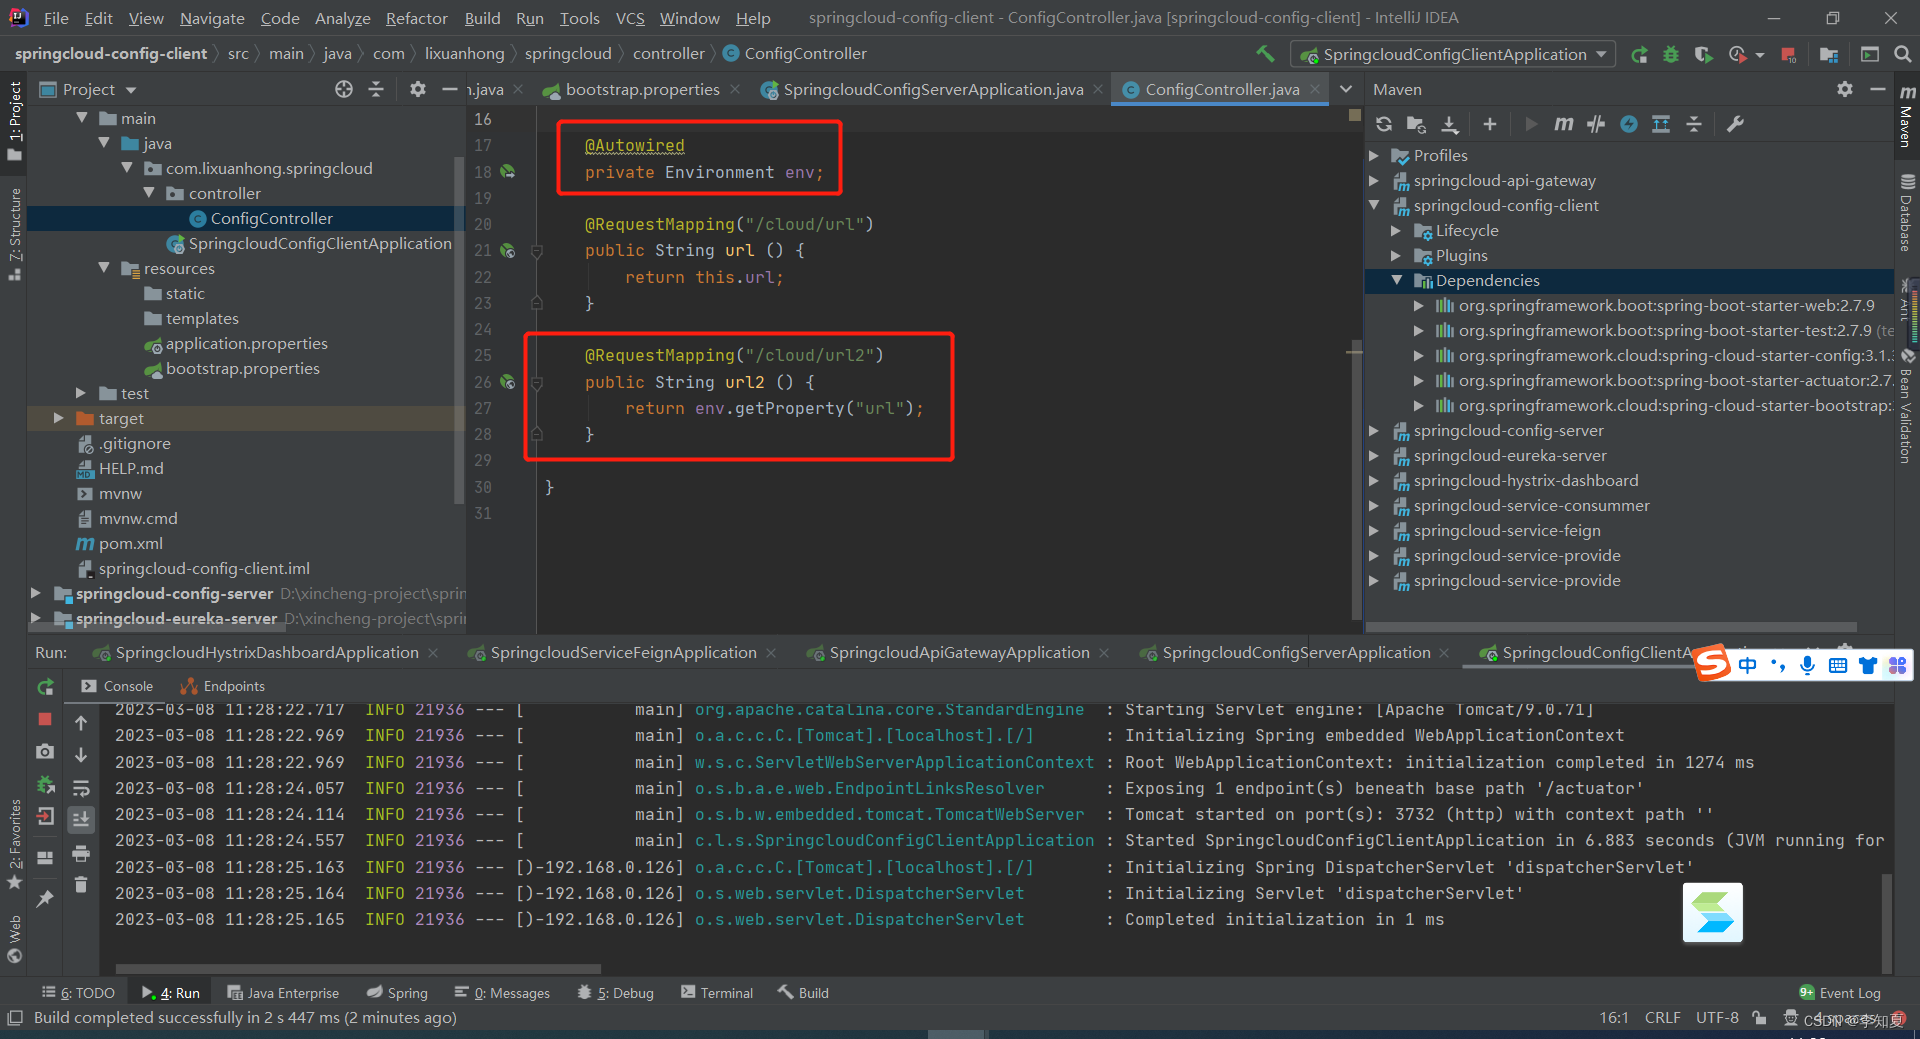
Task: Click the Build Project hammer icon
Action: pos(1265,54)
